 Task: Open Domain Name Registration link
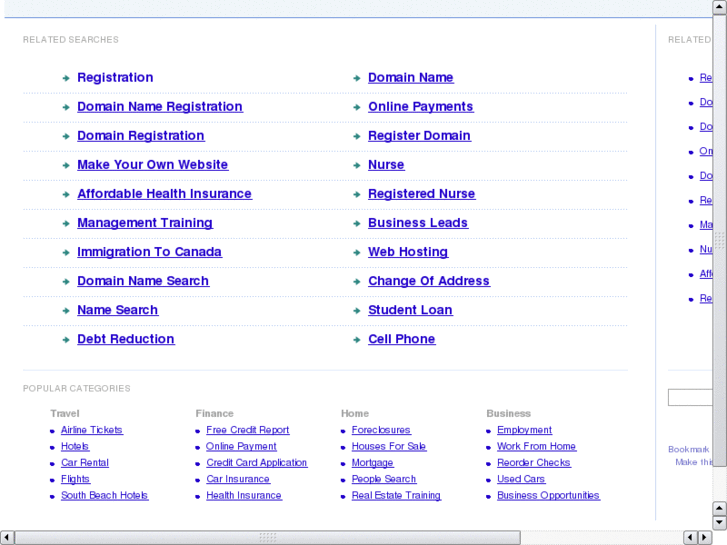pyautogui.click(x=159, y=107)
